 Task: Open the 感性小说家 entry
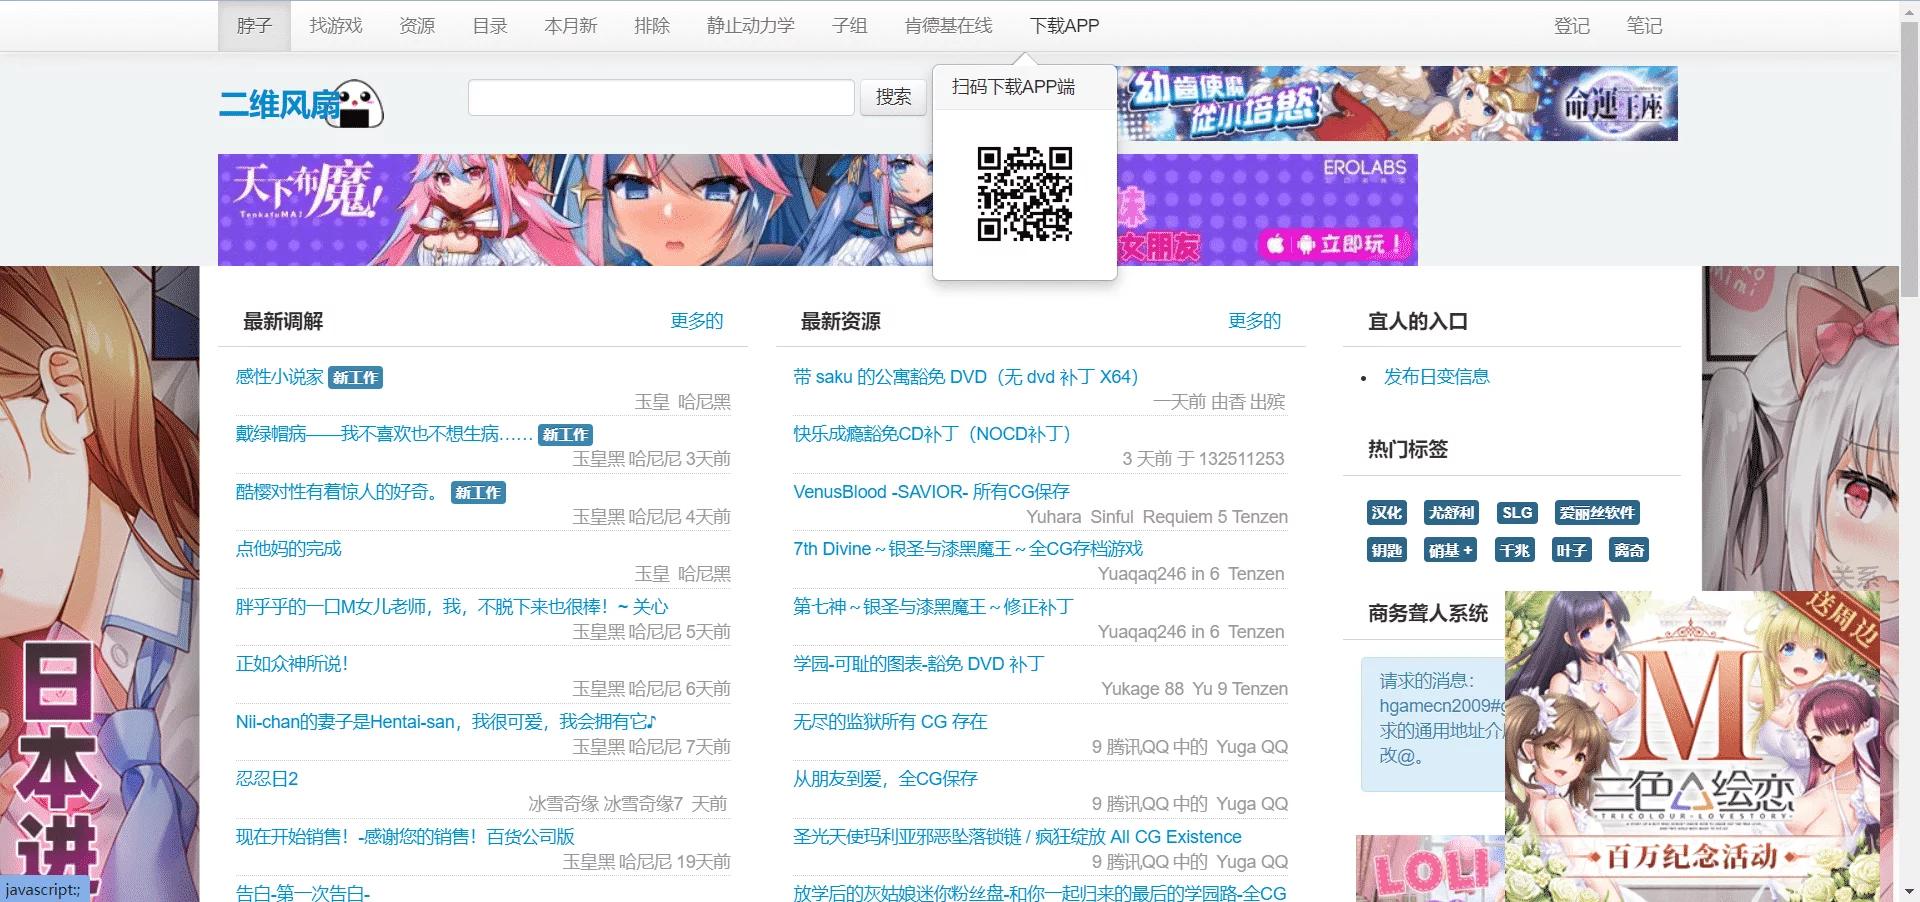coord(280,377)
